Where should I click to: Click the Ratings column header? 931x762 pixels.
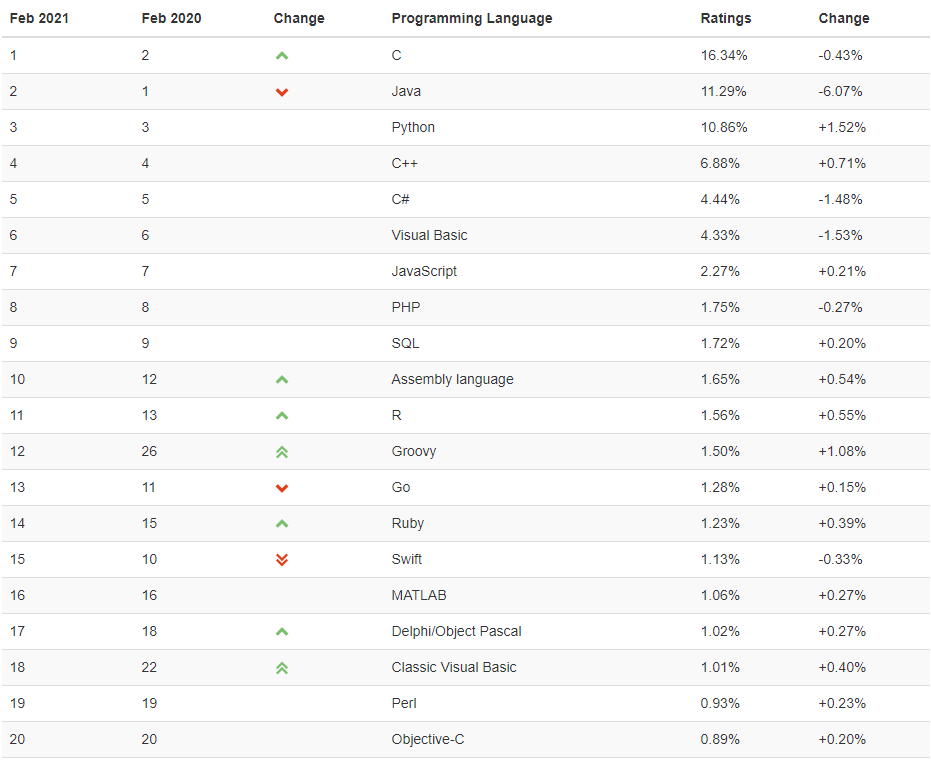click(x=725, y=18)
